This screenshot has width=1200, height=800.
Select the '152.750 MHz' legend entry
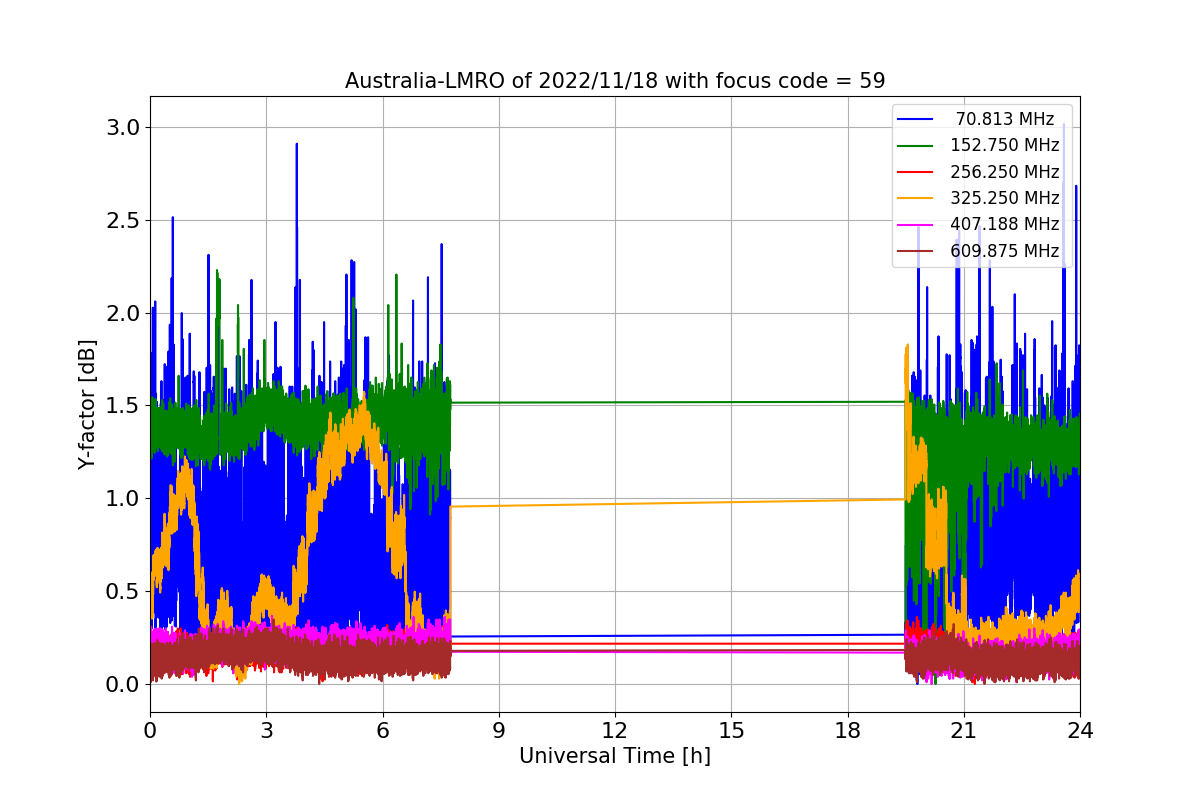tap(1005, 146)
